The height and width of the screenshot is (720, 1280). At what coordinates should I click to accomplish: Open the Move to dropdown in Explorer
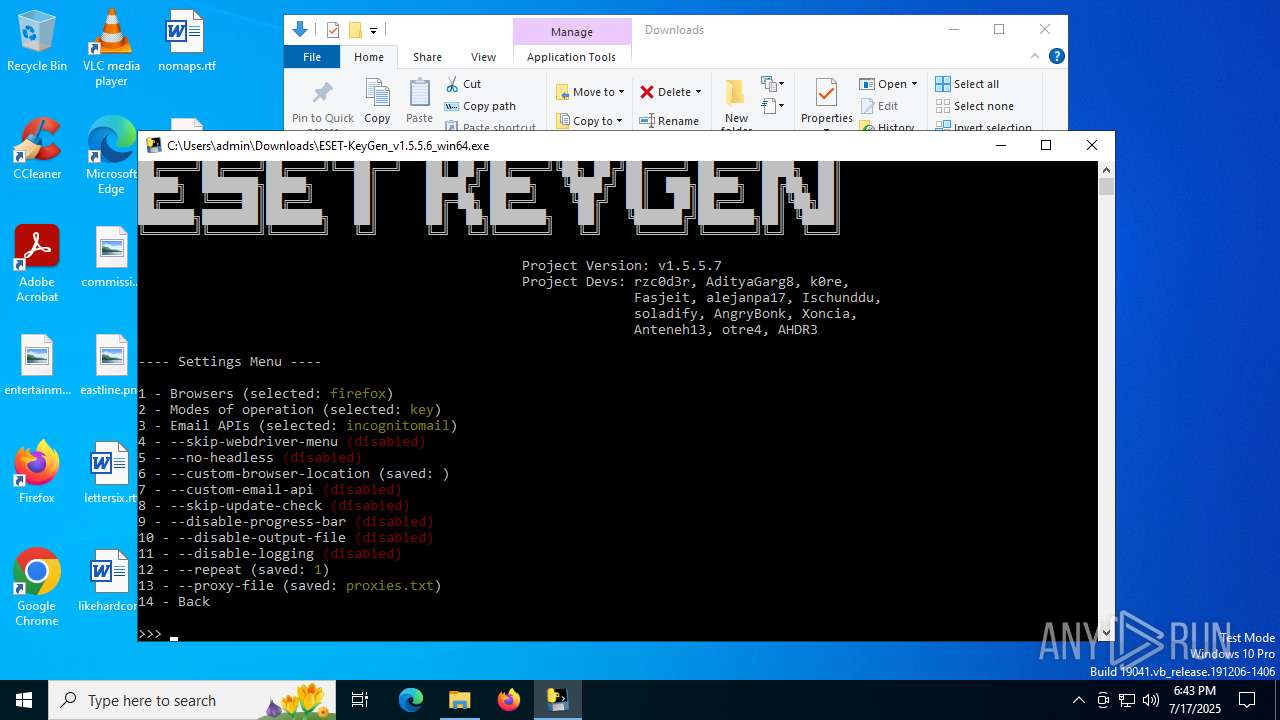coord(590,92)
